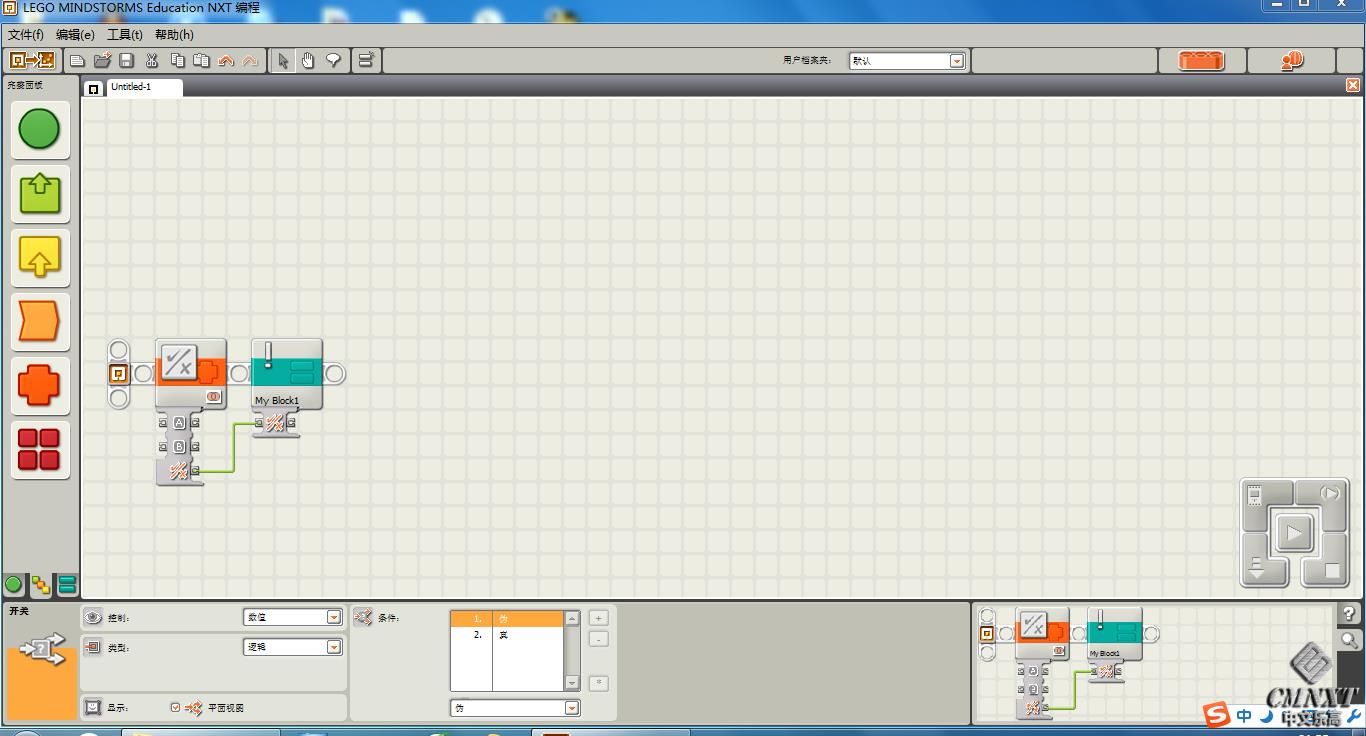Close the Untitled-1 program tab

[1353, 86]
